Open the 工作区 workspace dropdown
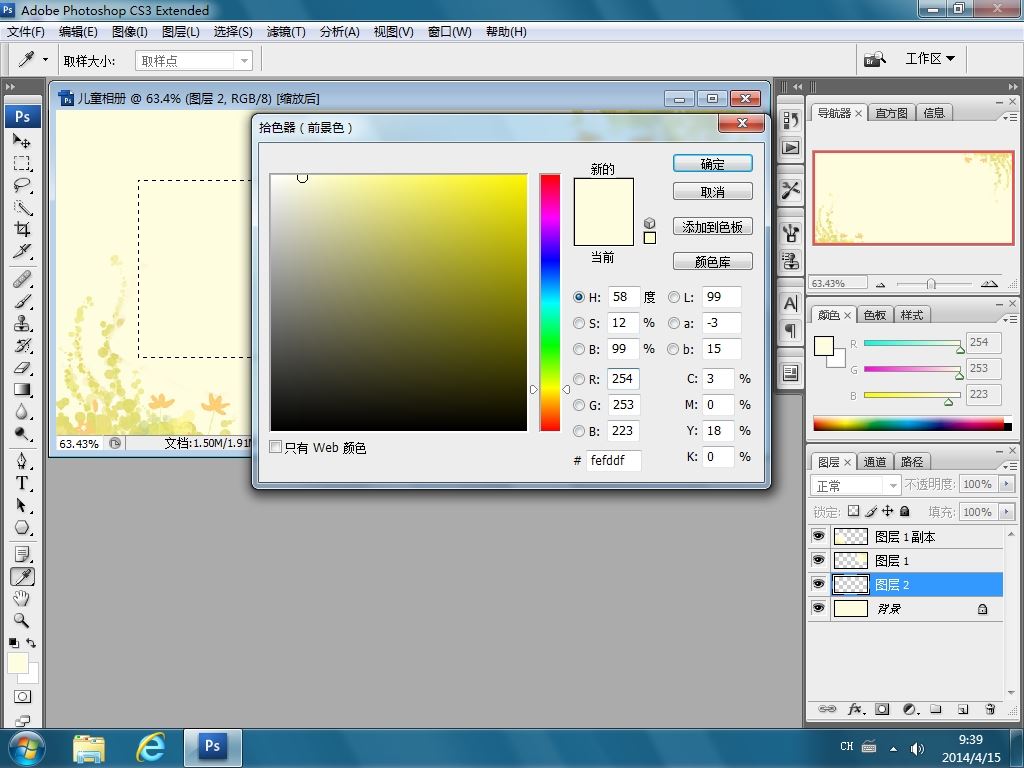The height and width of the screenshot is (768, 1024). coord(930,59)
